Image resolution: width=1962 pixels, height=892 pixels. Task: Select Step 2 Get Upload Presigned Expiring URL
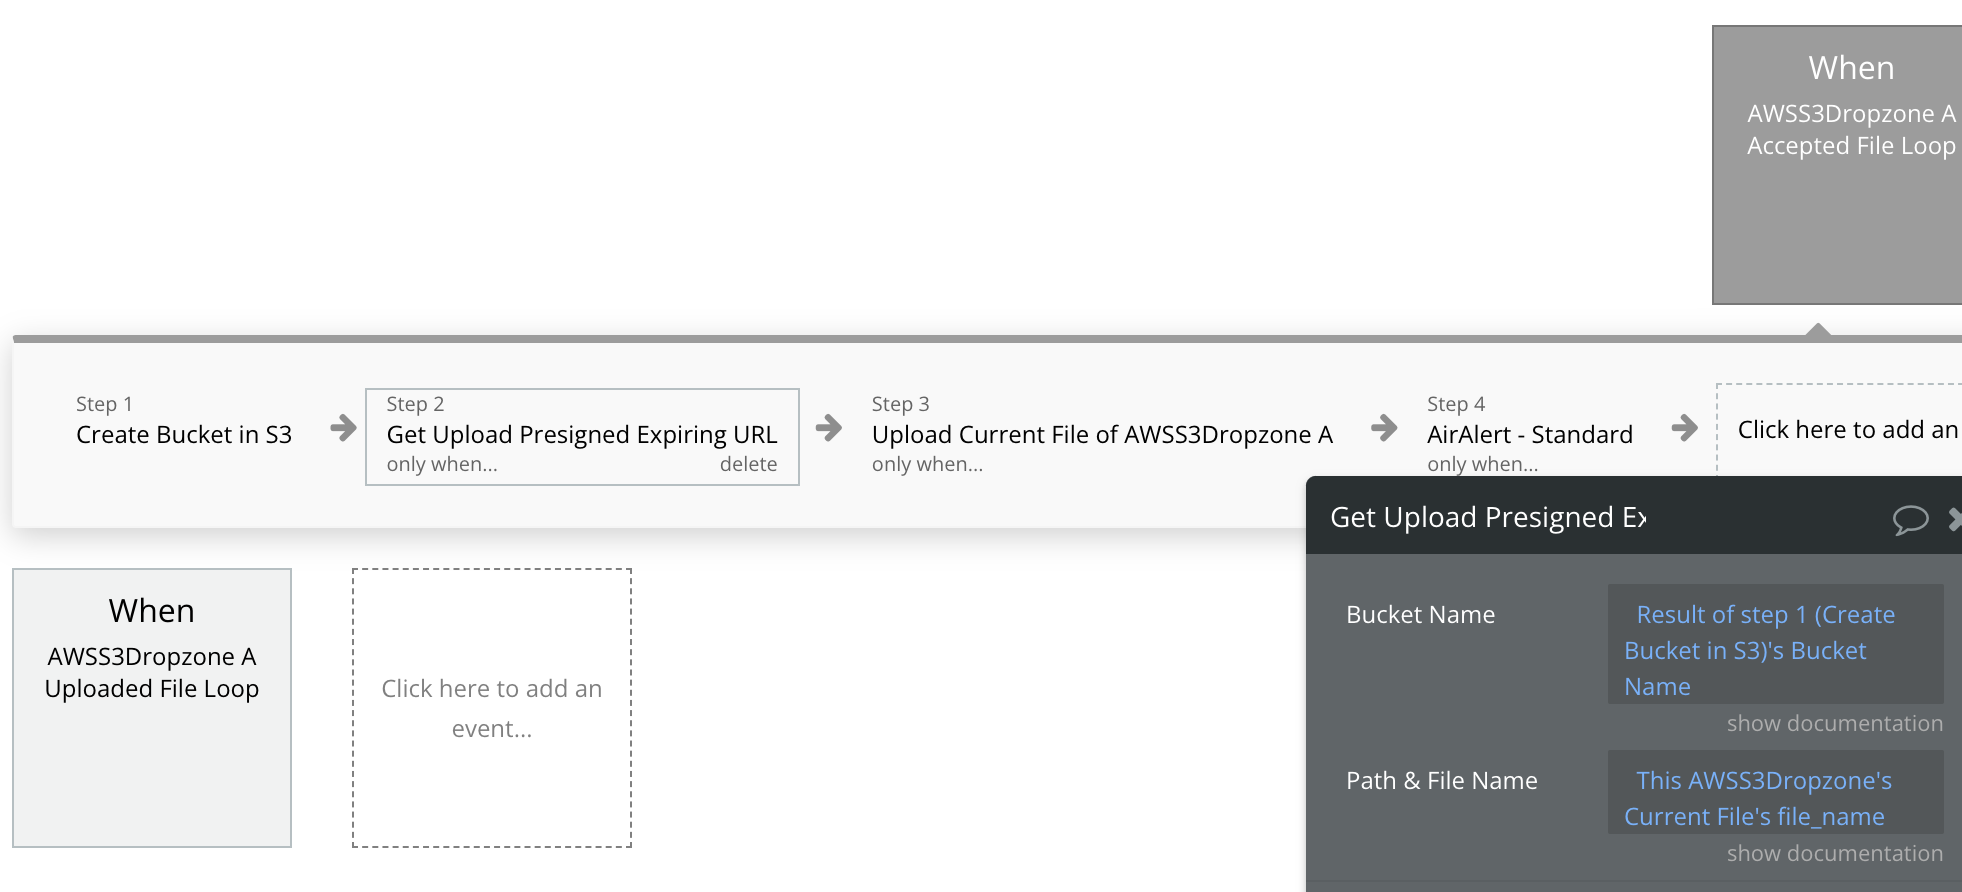pyautogui.click(x=582, y=437)
